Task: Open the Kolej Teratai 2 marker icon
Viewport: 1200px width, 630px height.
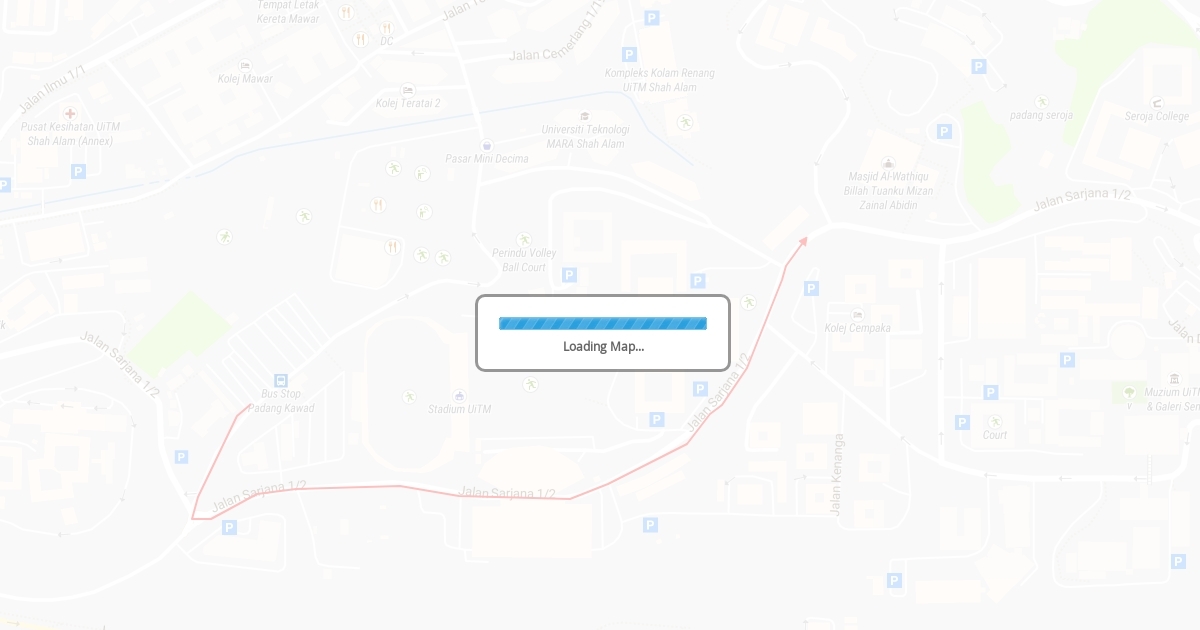Action: [407, 90]
